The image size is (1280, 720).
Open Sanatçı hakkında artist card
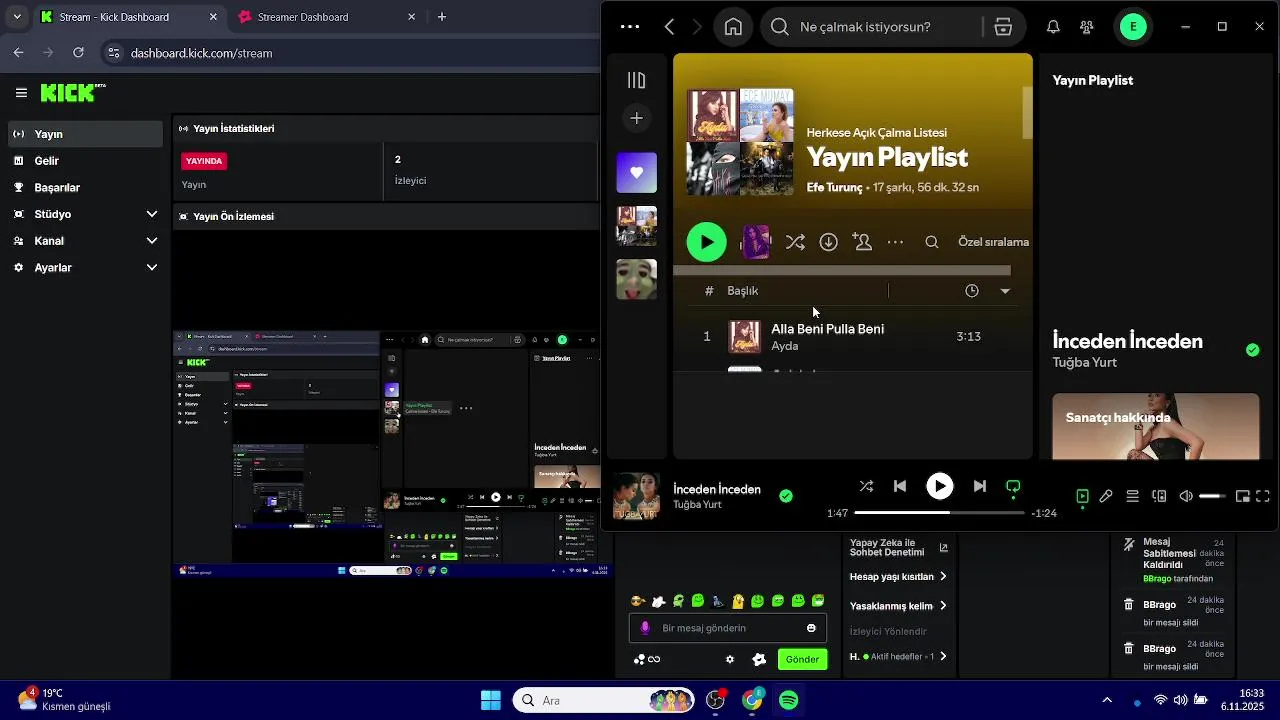[1156, 426]
